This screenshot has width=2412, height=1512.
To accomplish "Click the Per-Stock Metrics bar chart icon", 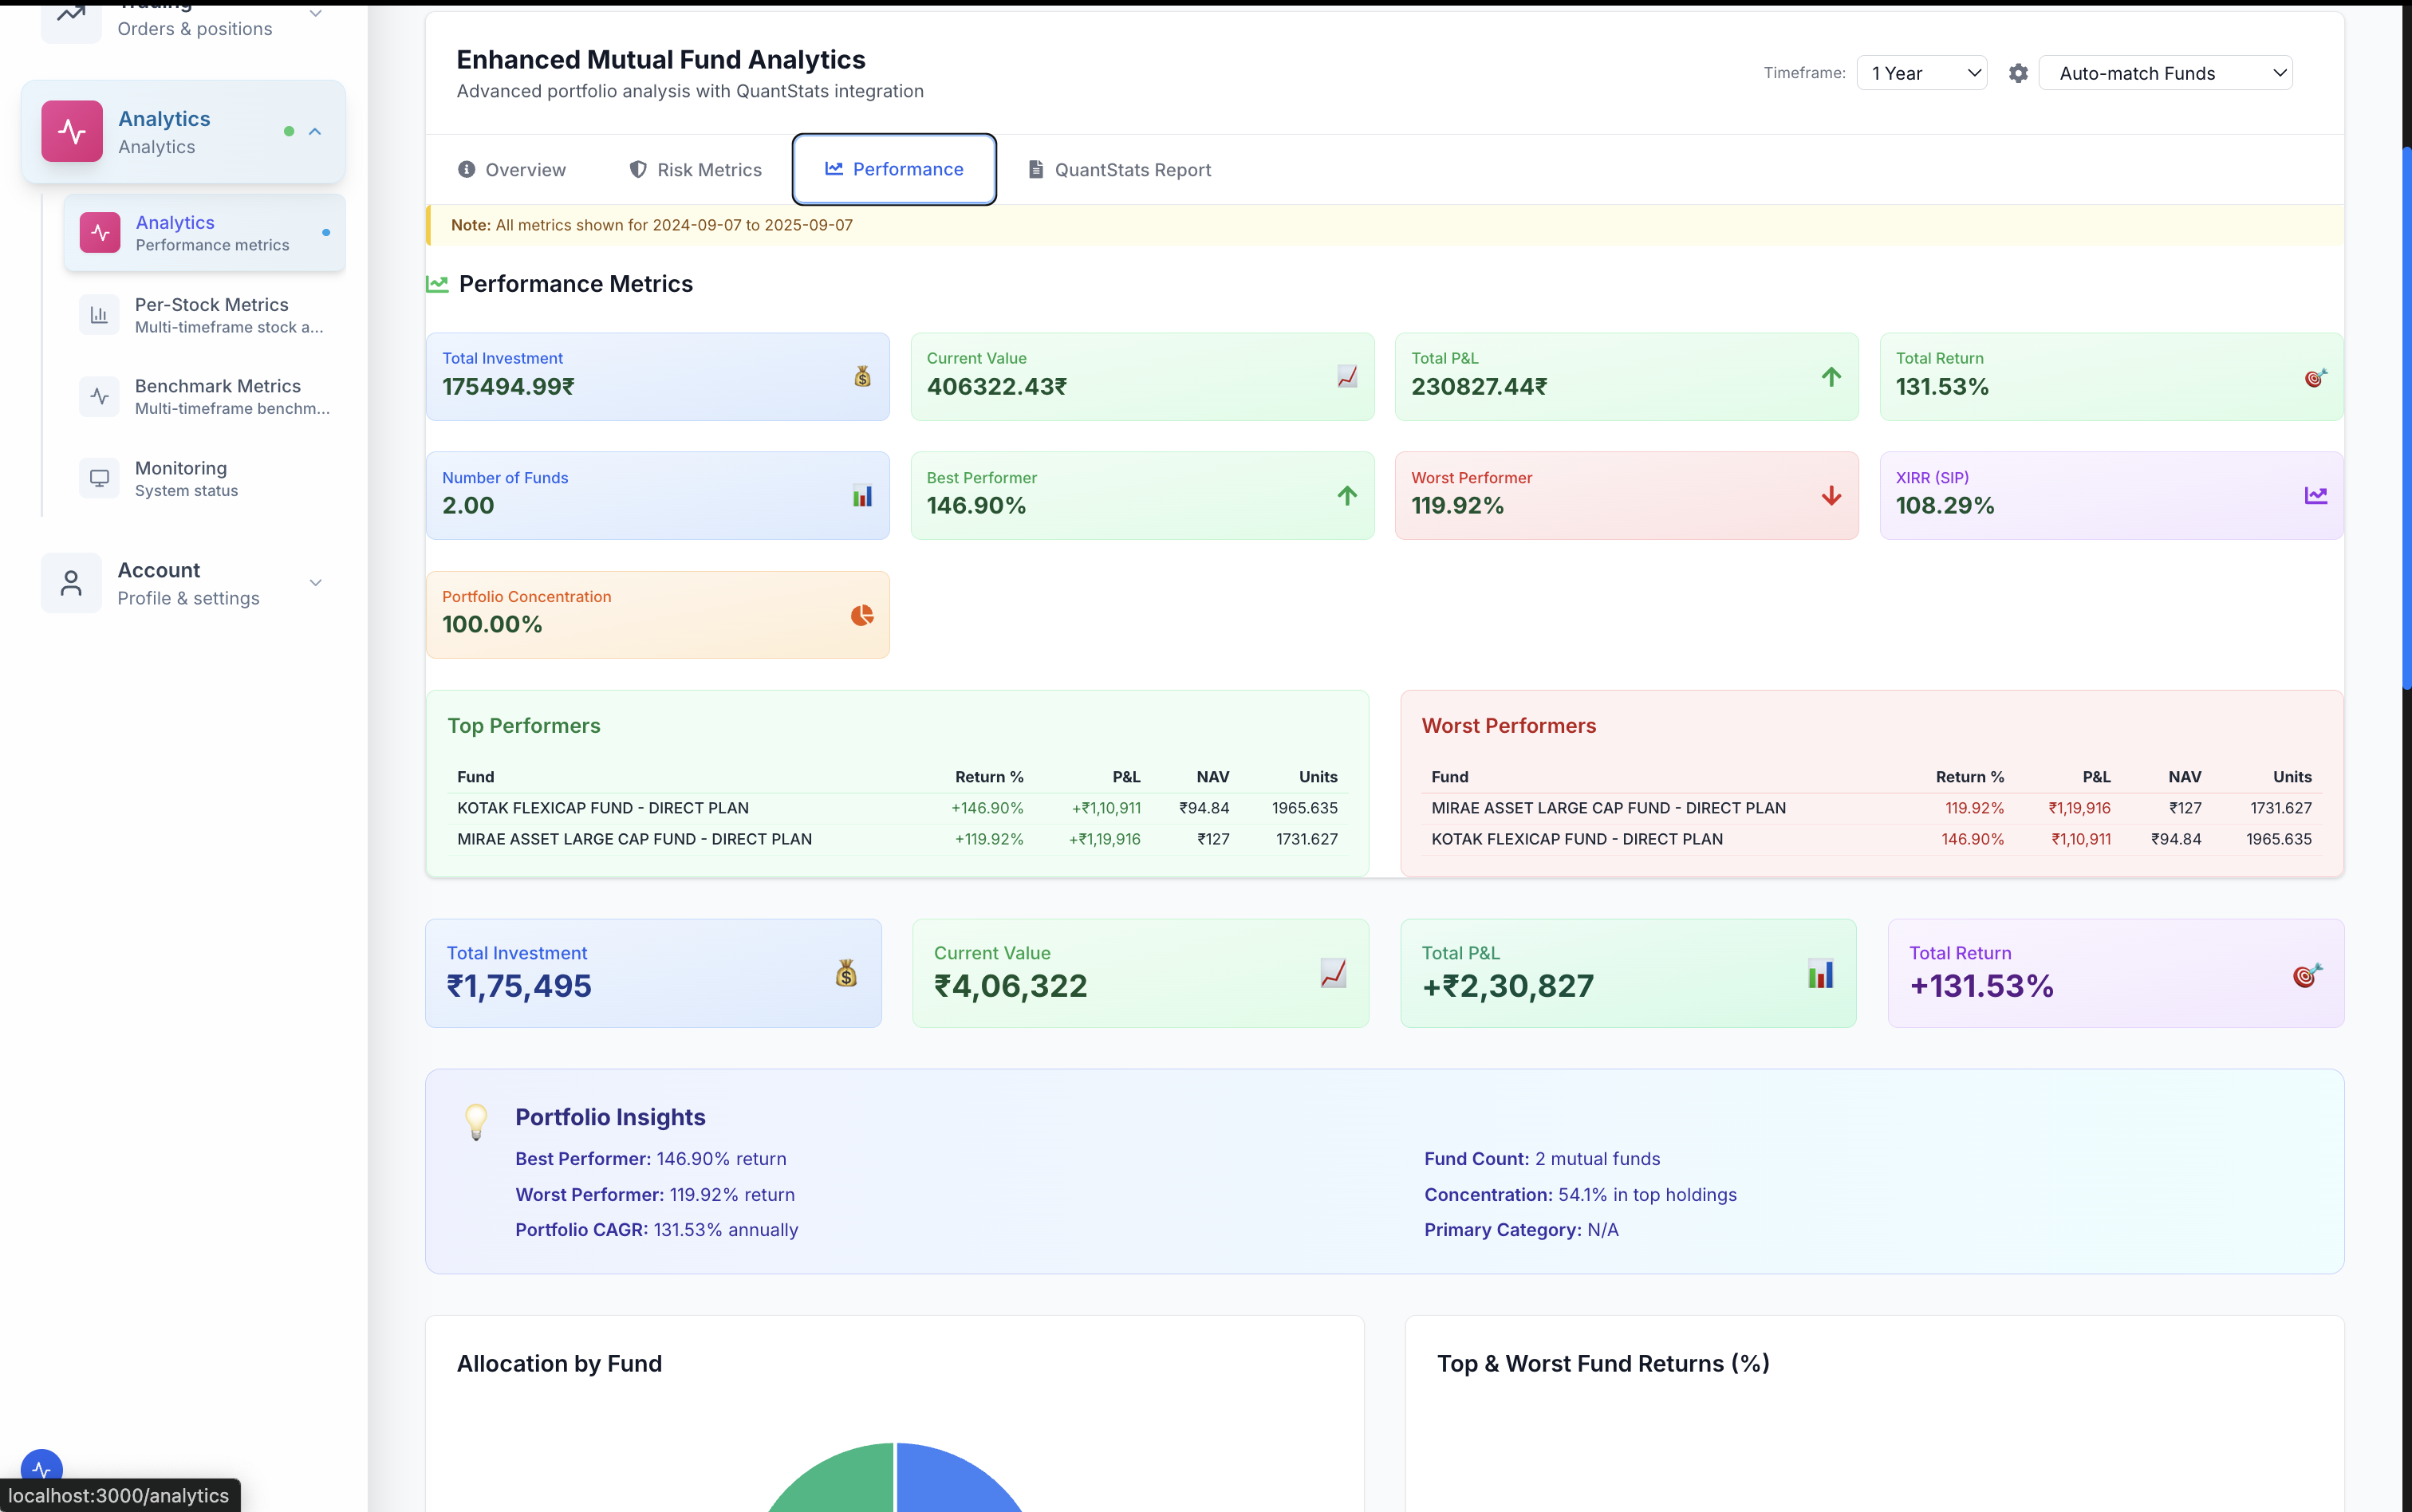I will click(x=99, y=314).
